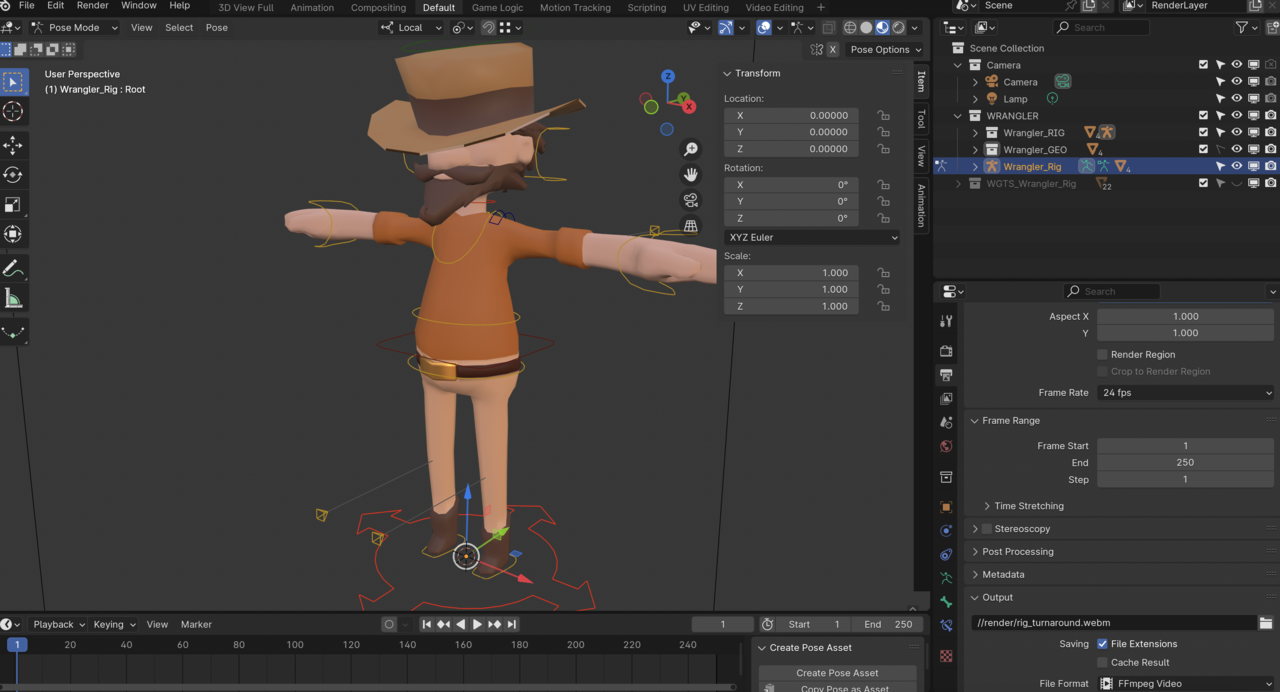Expand the Time Stretching section
The width and height of the screenshot is (1280, 692).
[1029, 506]
